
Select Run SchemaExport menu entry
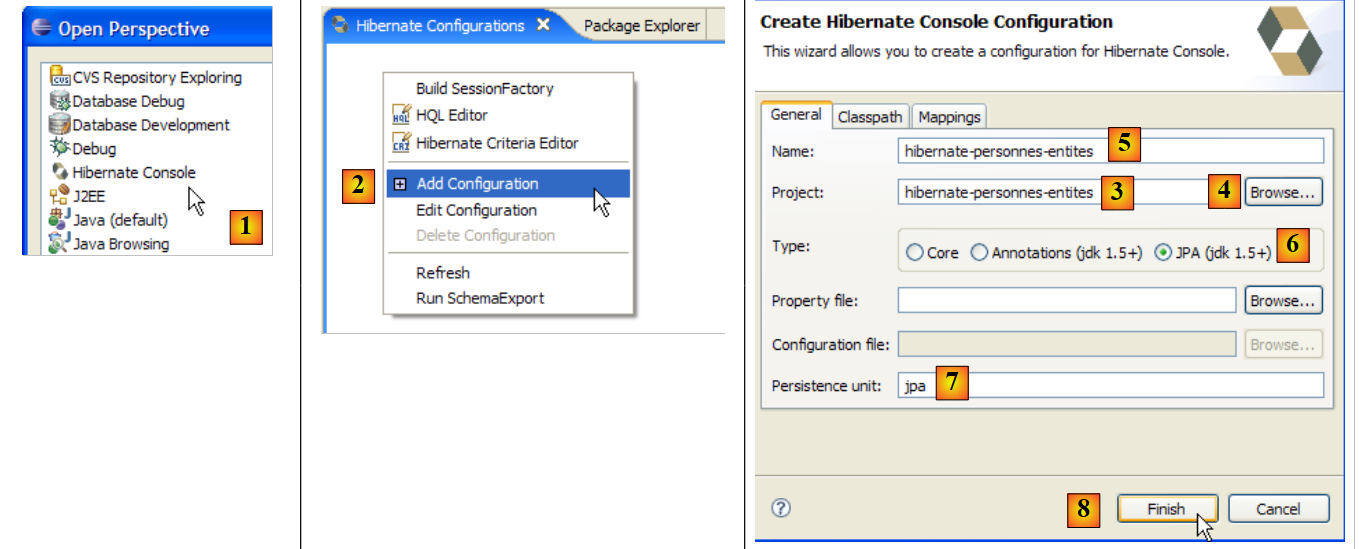pyautogui.click(x=480, y=298)
